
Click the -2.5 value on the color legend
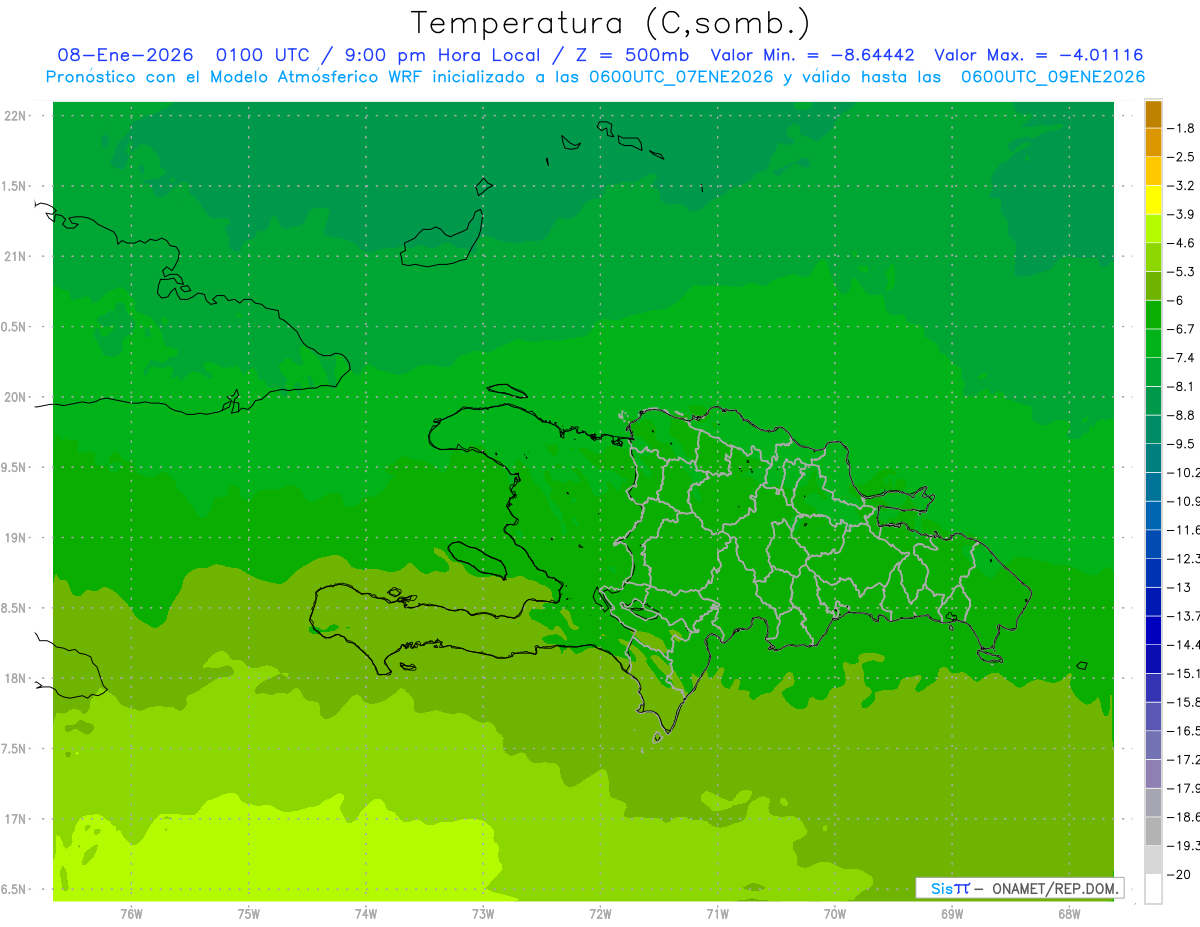pyautogui.click(x=1181, y=157)
